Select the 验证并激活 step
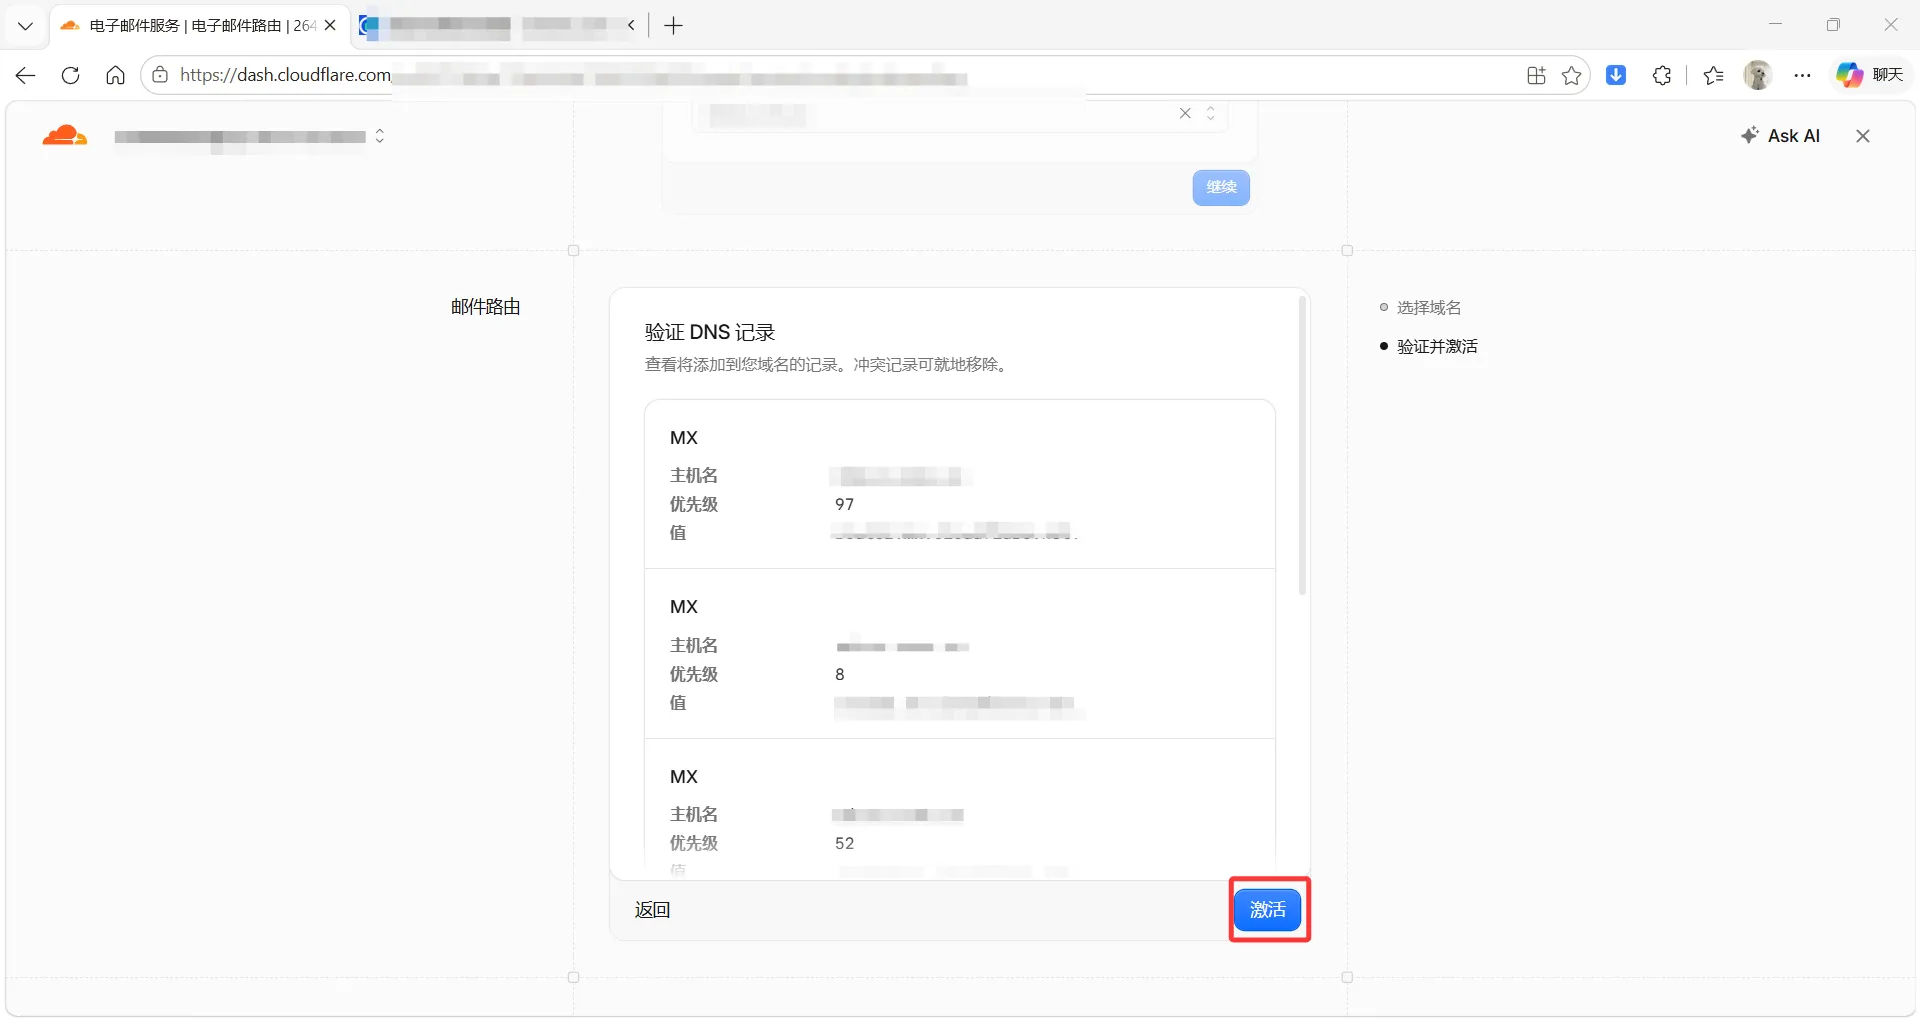The image size is (1920, 1020). [1437, 347]
